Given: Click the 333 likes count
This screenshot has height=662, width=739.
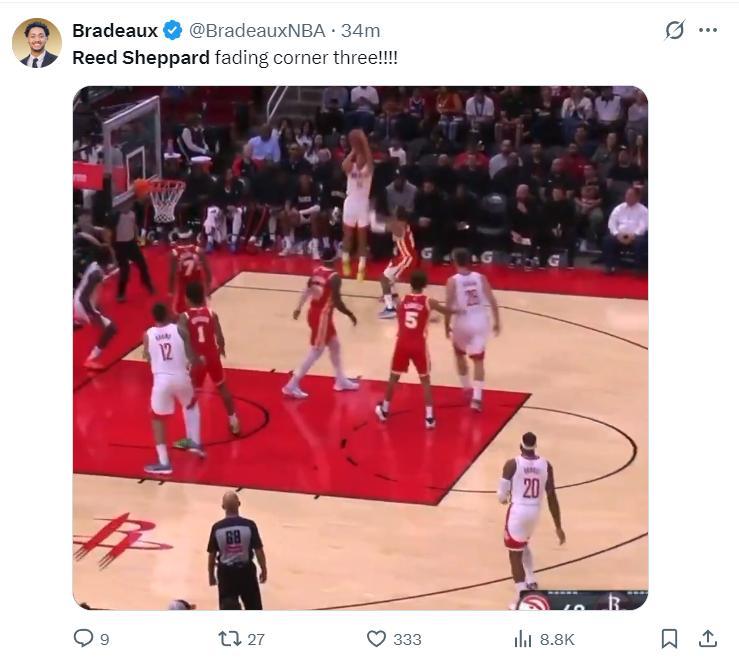Looking at the screenshot, I should pos(407,639).
